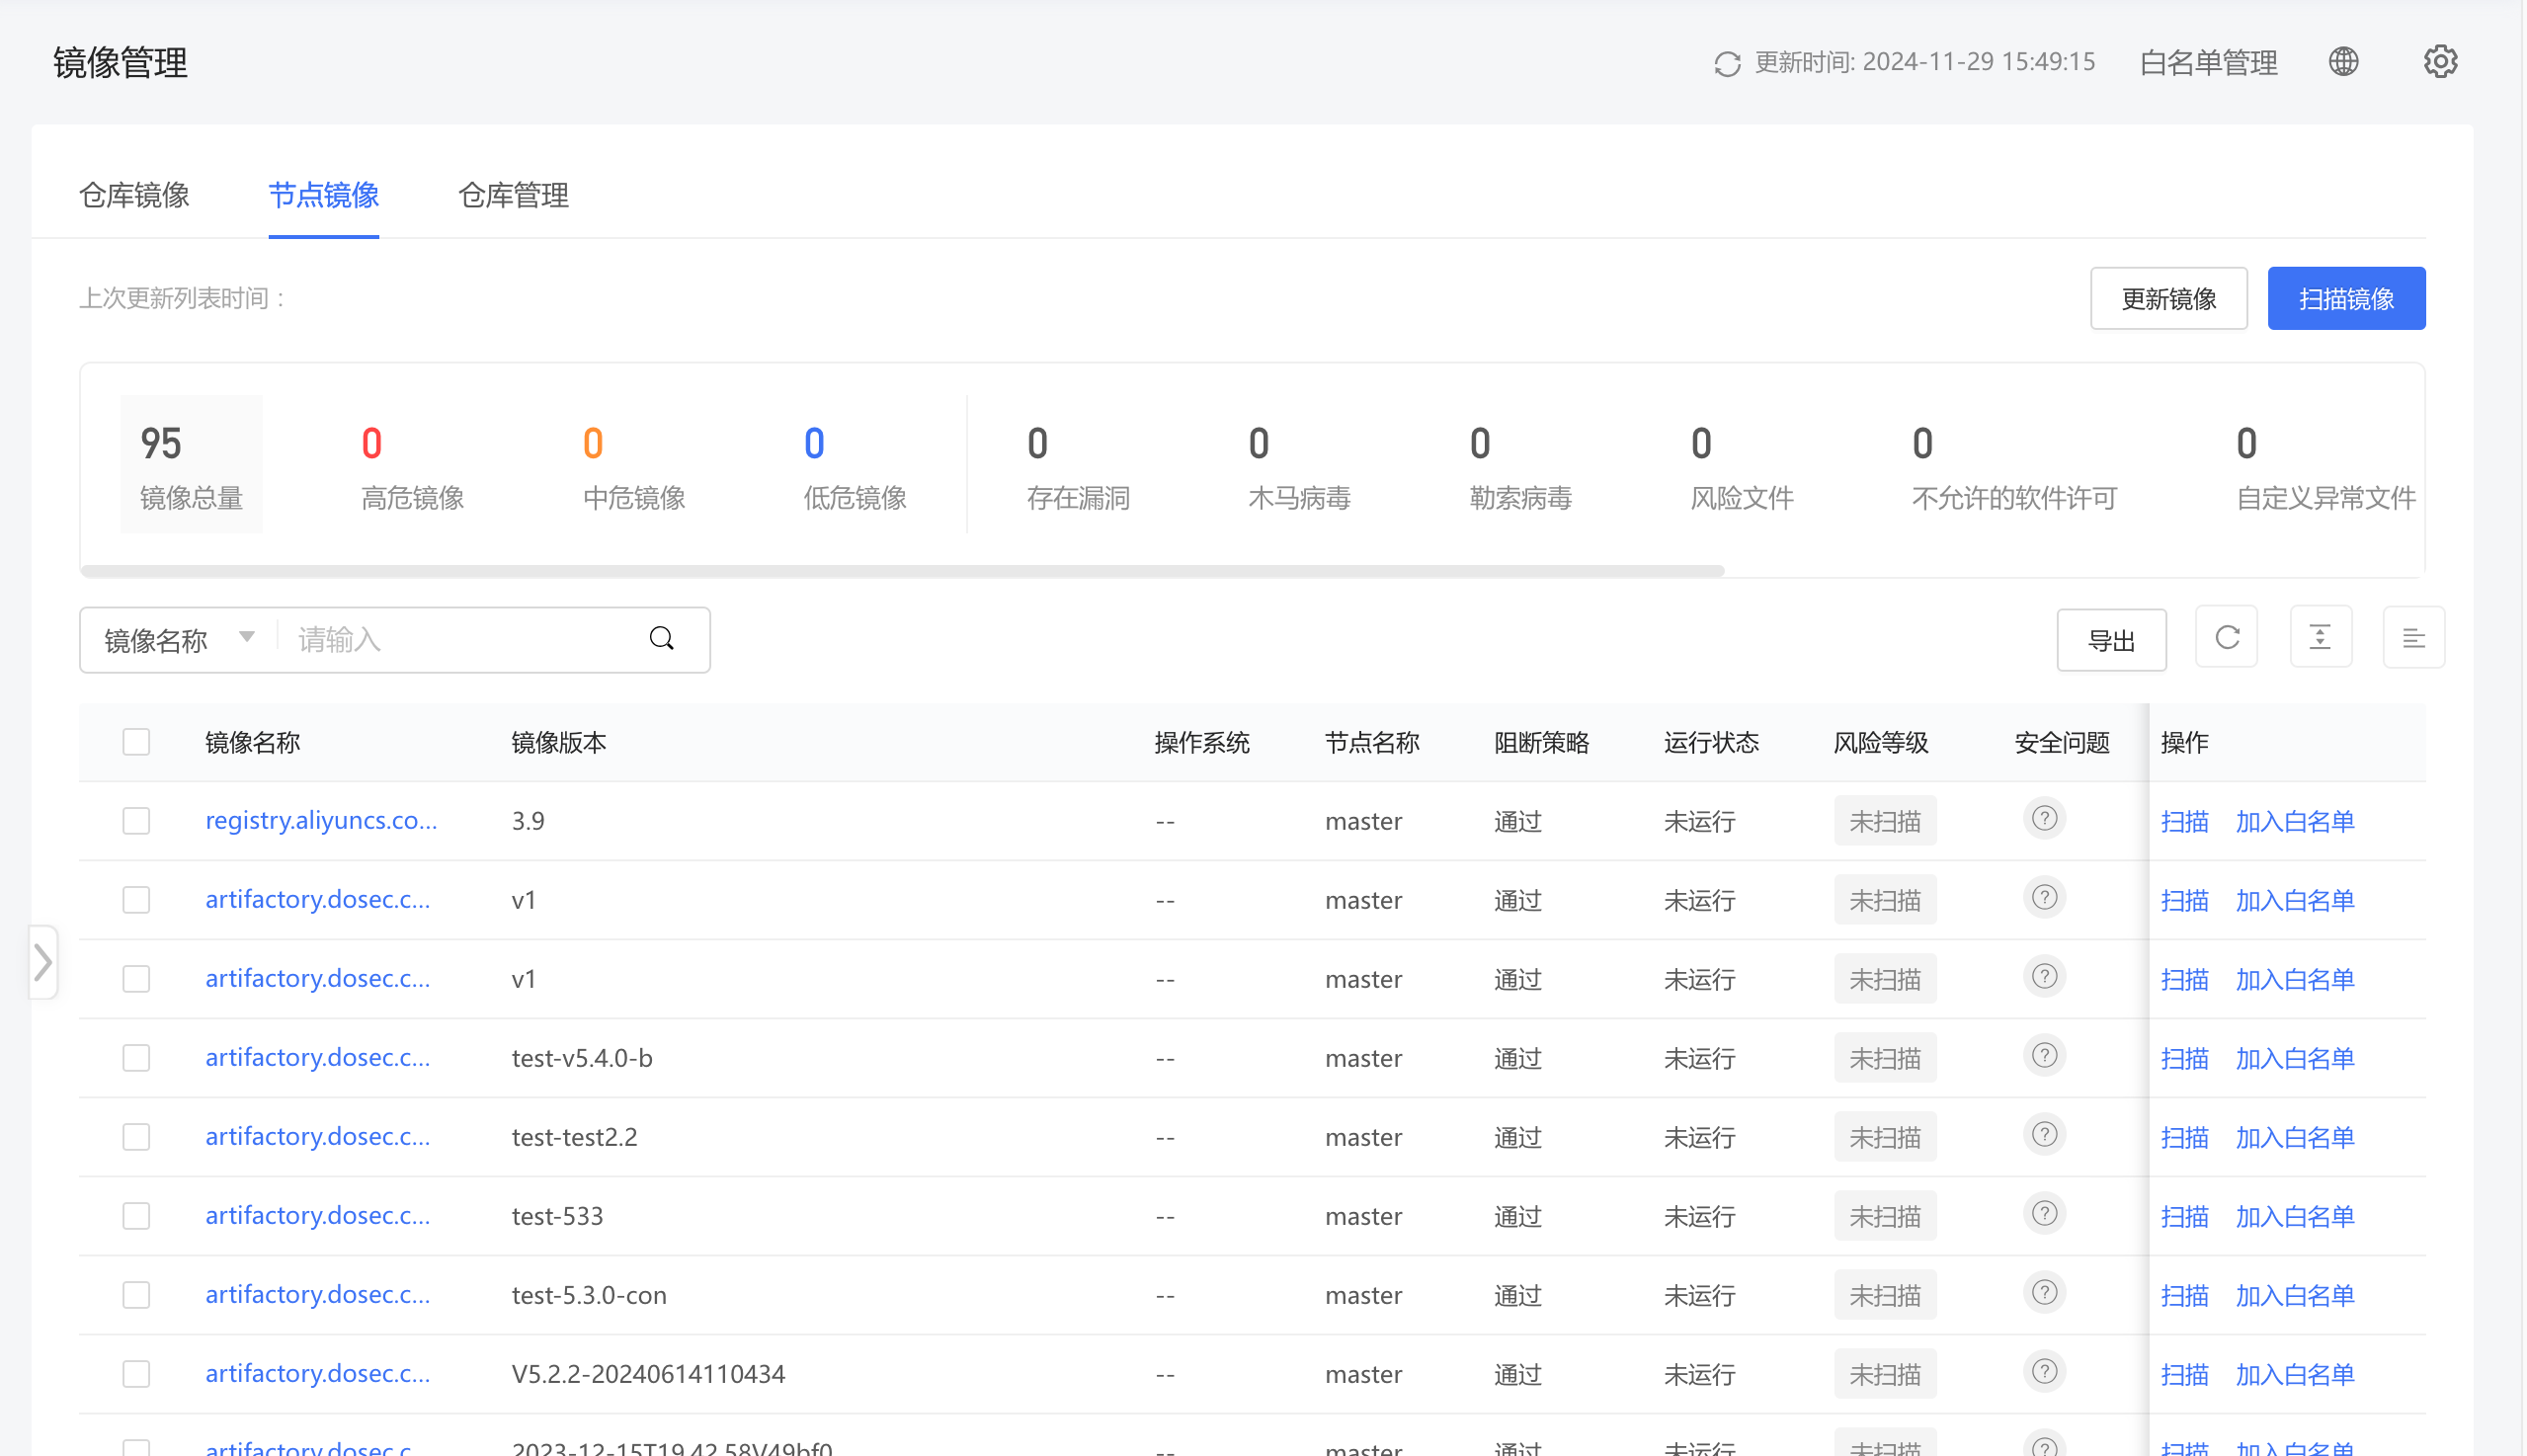The height and width of the screenshot is (1456, 2527).
Task: Click the search magnifier icon
Action: point(661,639)
